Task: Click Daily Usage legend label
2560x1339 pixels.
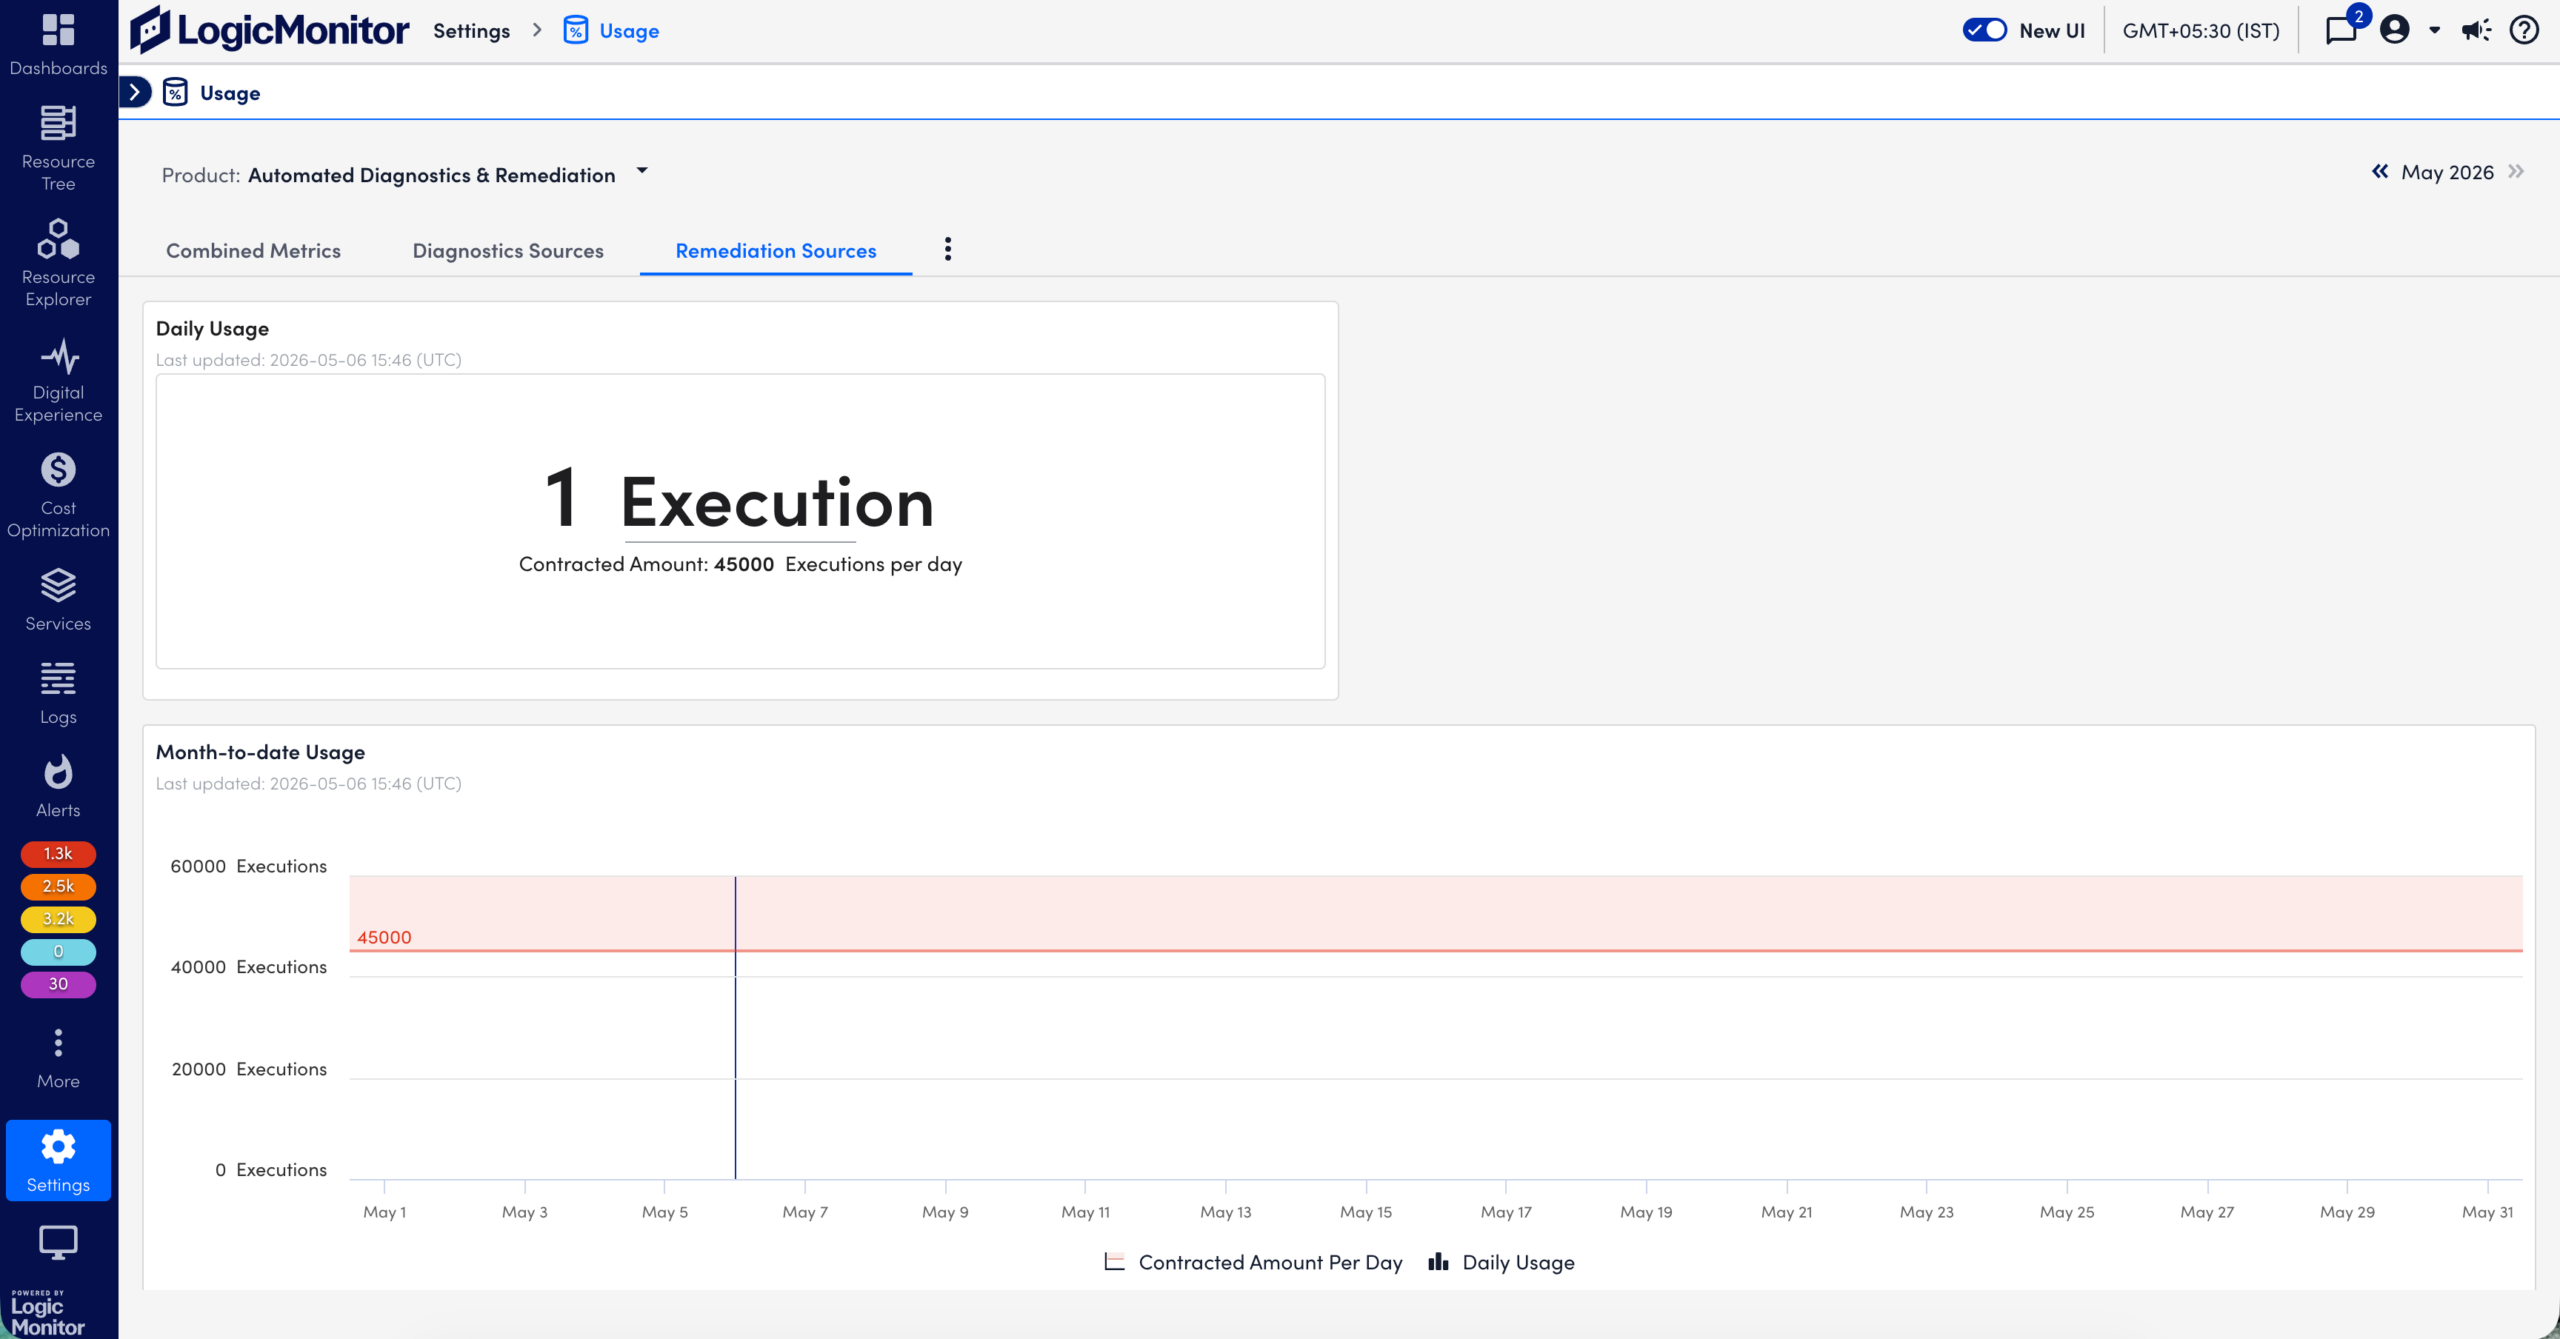Action: point(1518,1262)
